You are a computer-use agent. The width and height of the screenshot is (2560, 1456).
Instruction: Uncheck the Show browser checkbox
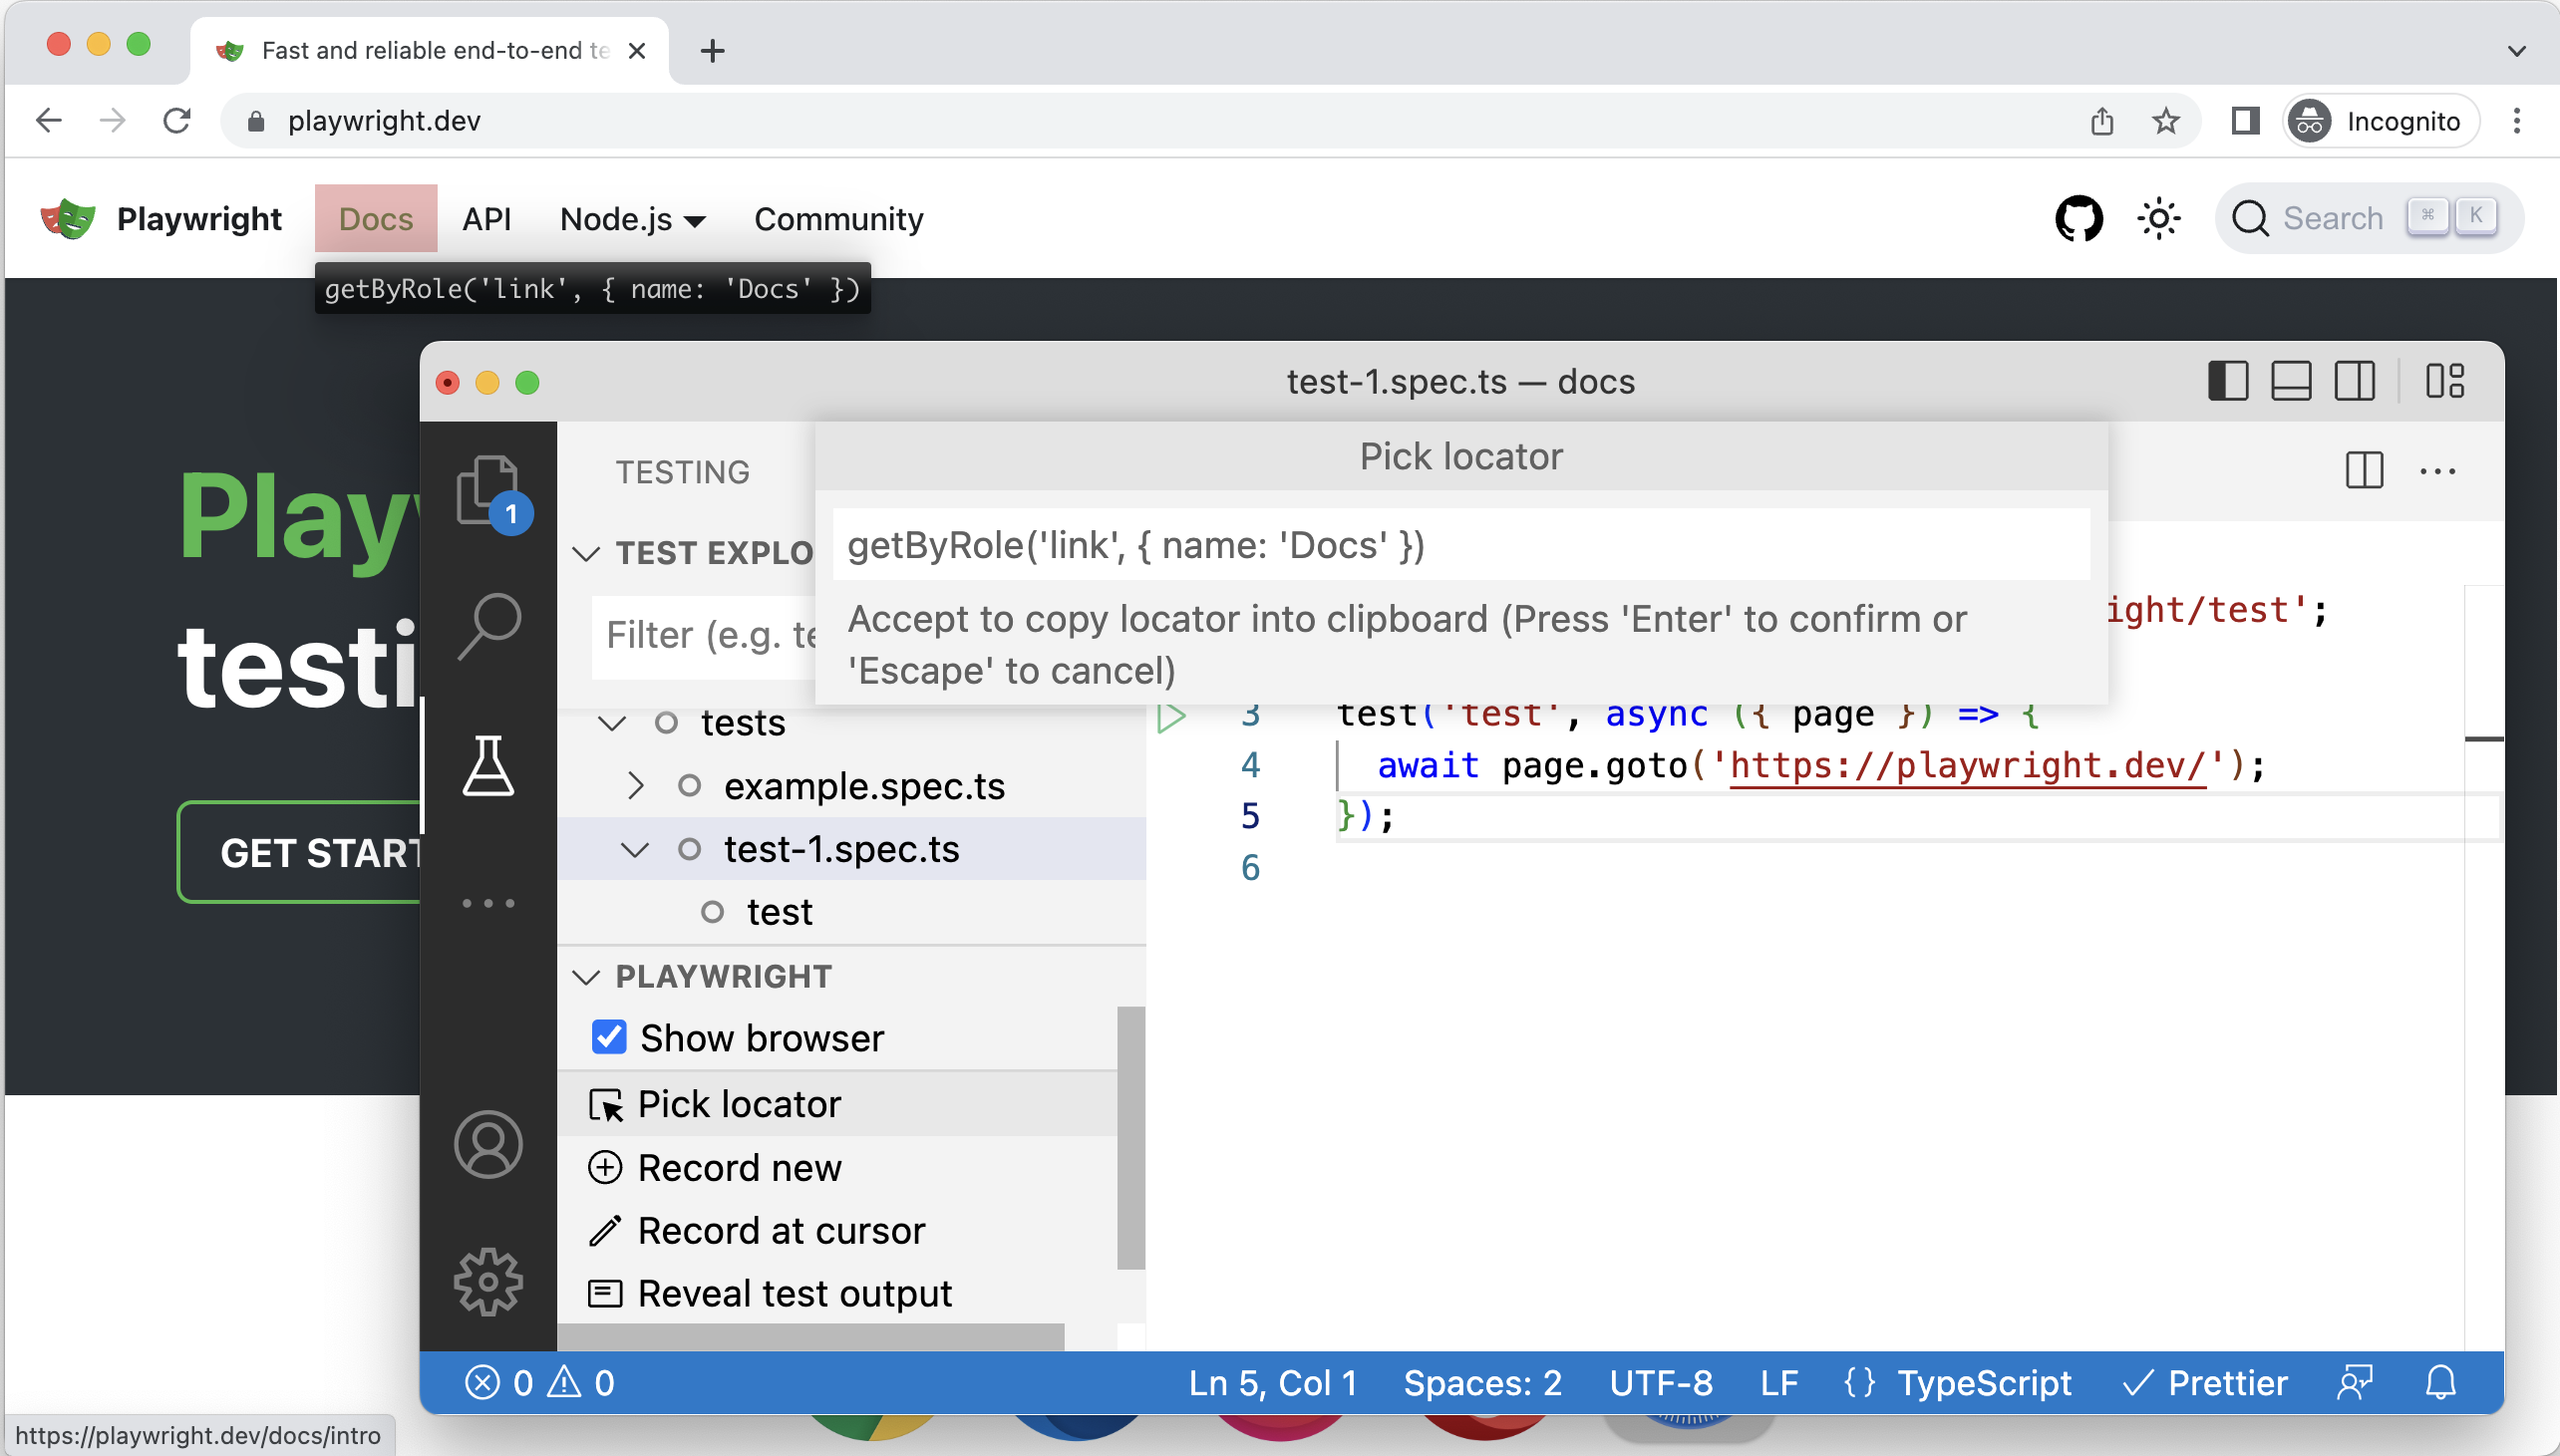pyautogui.click(x=609, y=1037)
